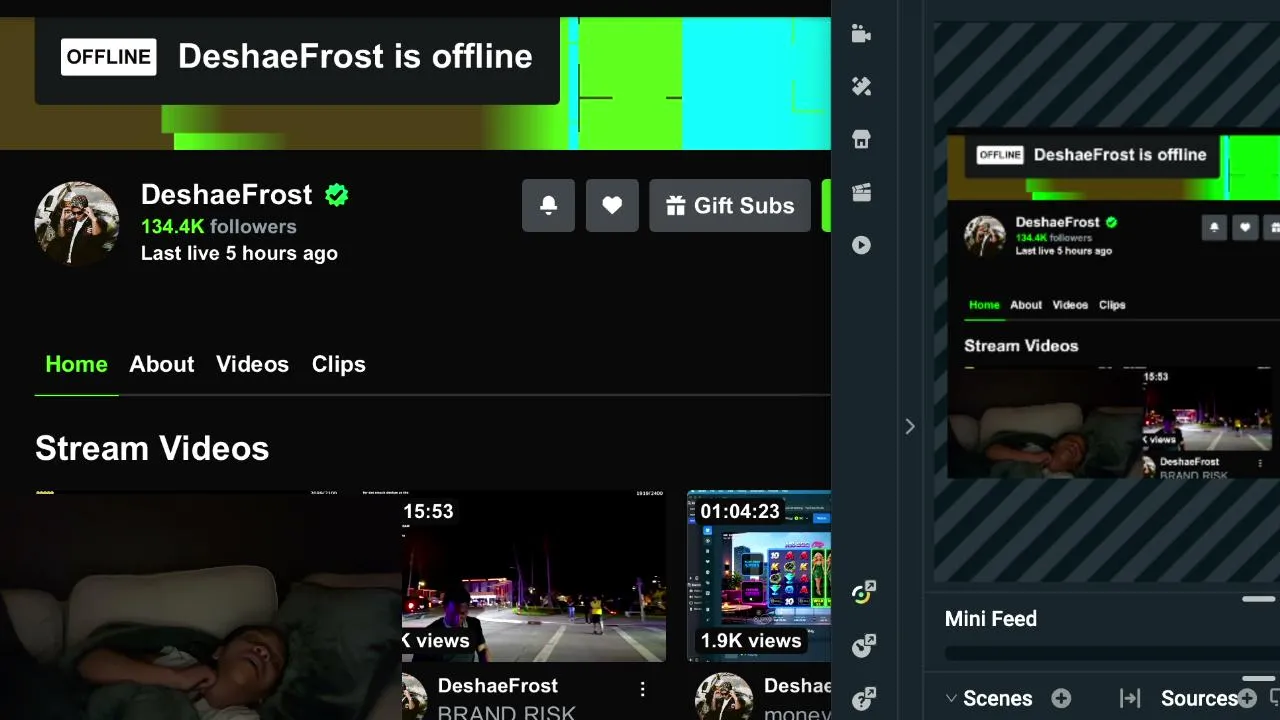The height and width of the screenshot is (720, 1280).
Task: Open the Themes pencil-ruler icon
Action: tap(861, 87)
